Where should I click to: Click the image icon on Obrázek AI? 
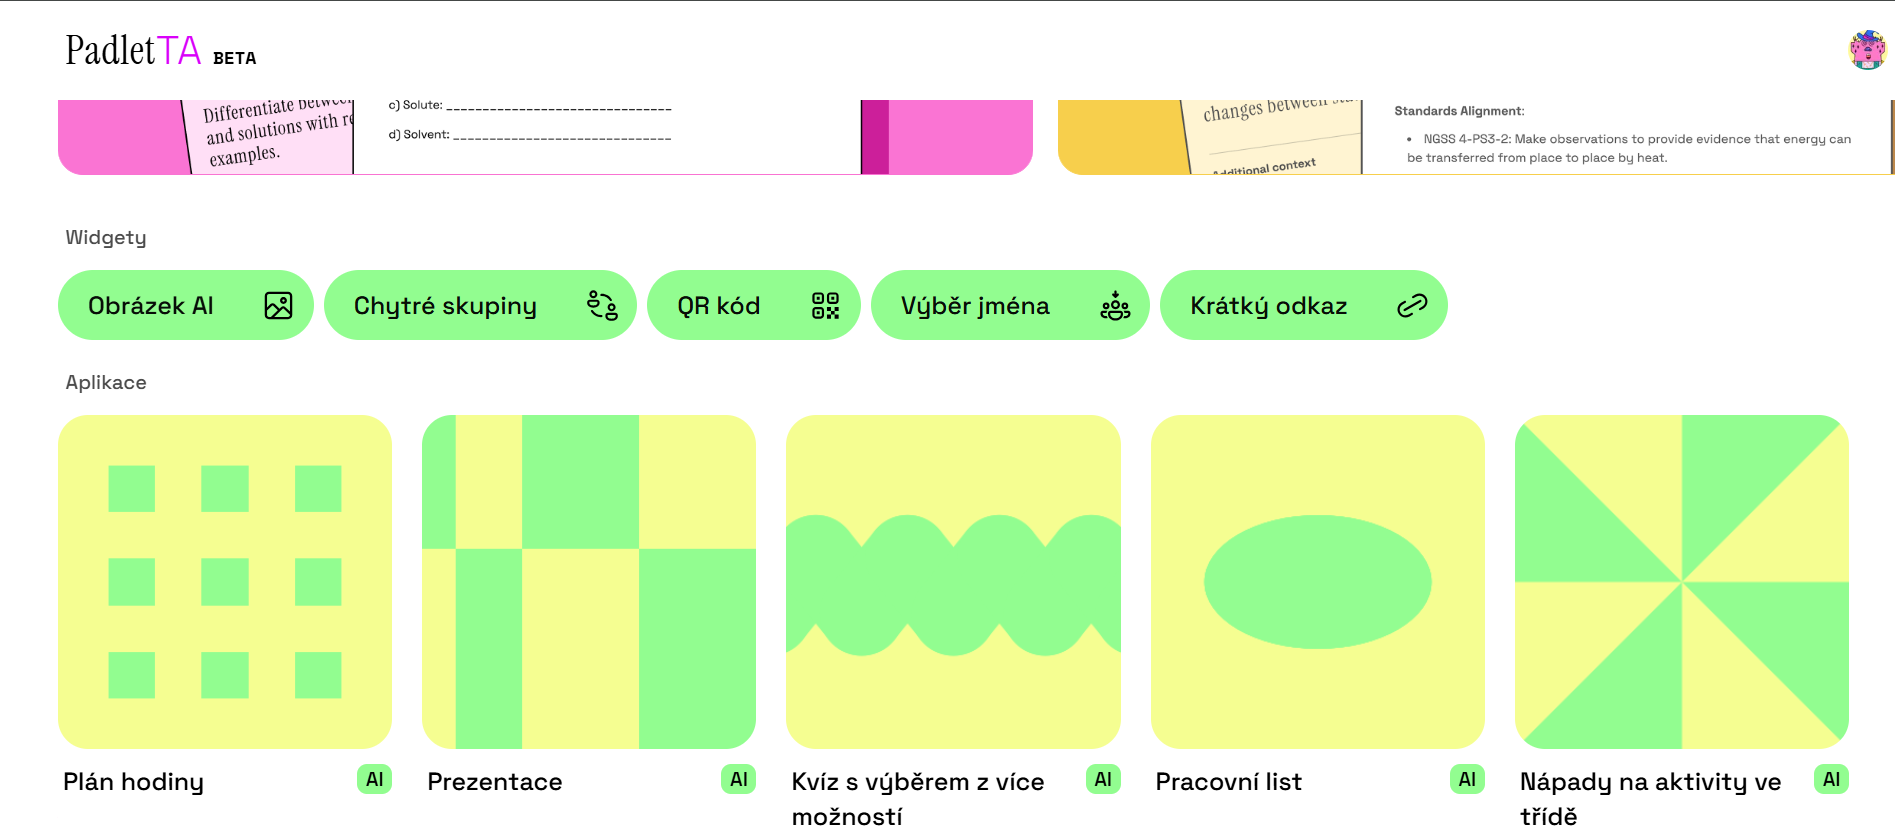pyautogui.click(x=278, y=305)
